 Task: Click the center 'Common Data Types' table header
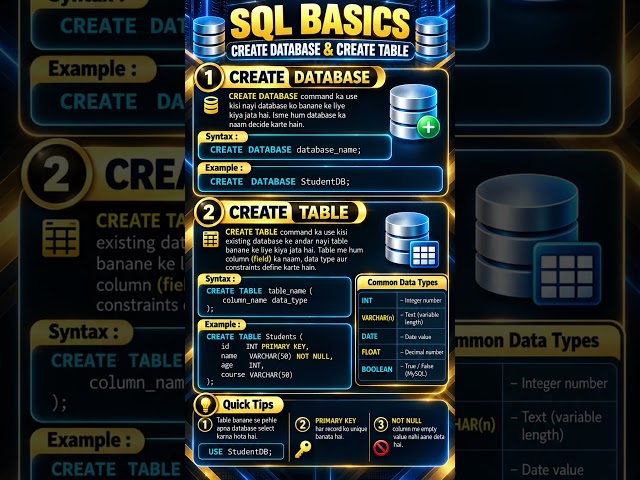[x=402, y=282]
